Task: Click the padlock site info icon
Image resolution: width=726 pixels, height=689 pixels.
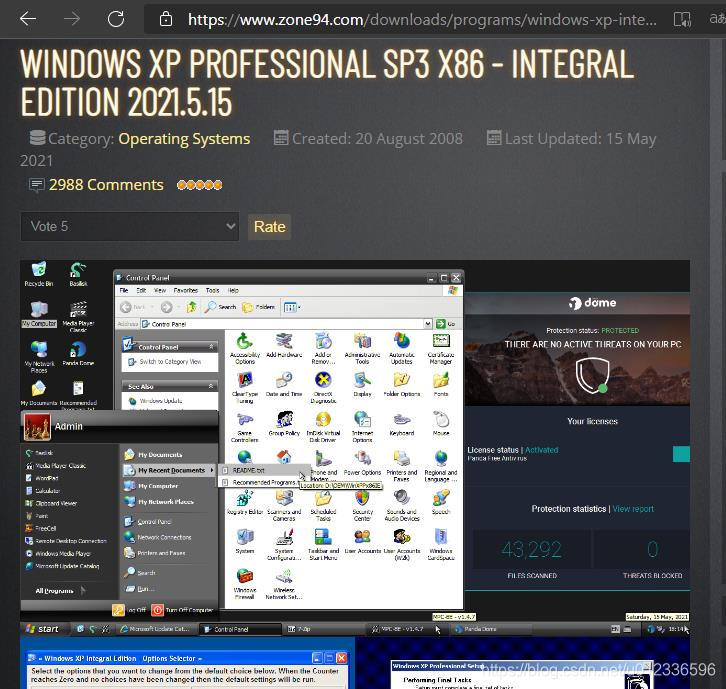Action: click(166, 19)
